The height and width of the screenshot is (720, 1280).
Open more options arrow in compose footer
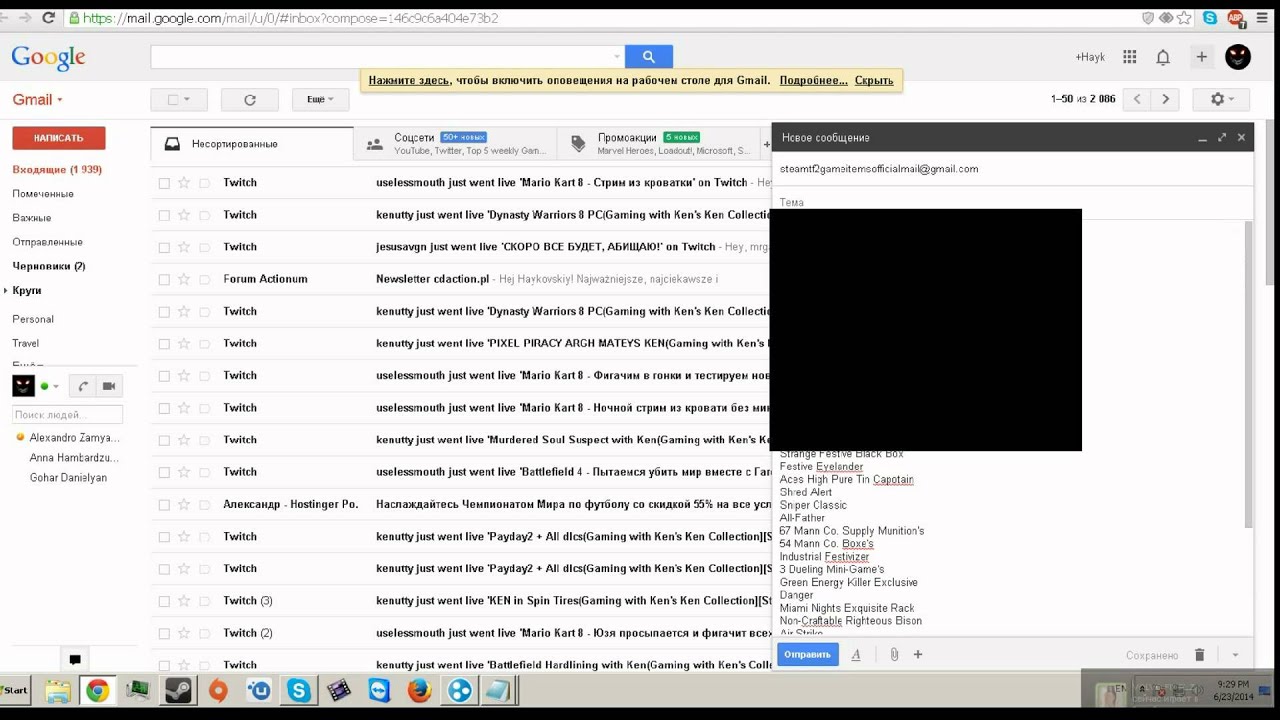[x=1235, y=655]
